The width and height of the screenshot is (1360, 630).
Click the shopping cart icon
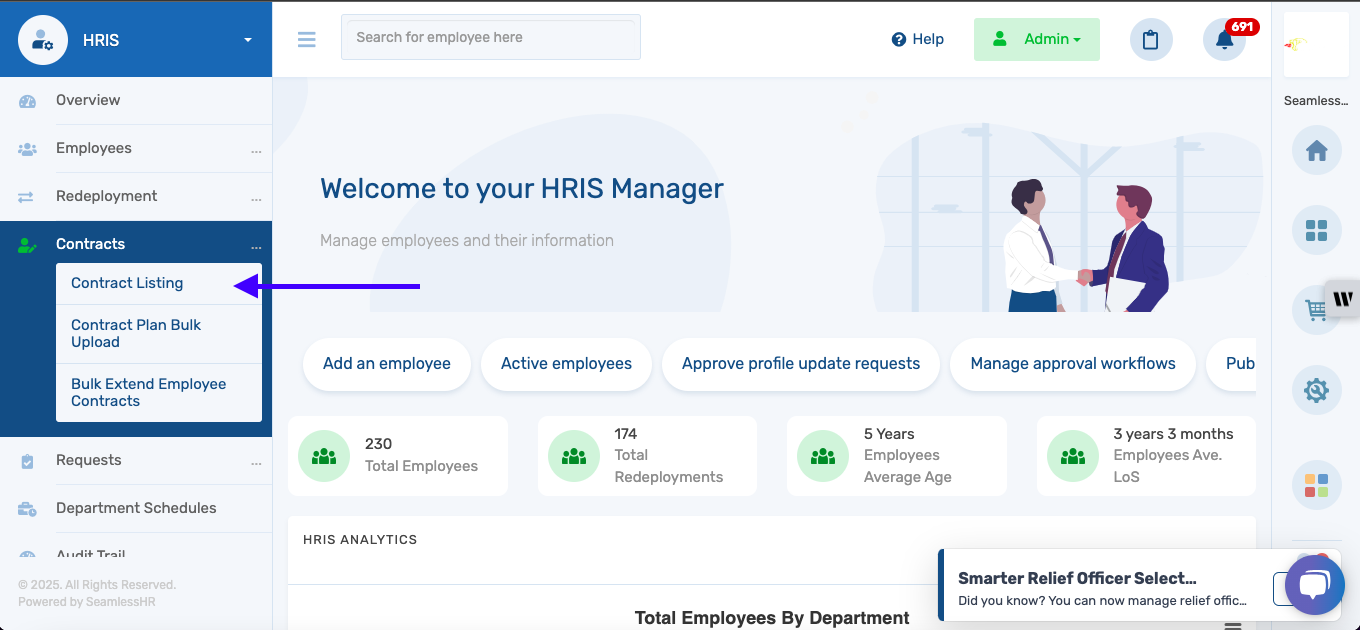point(1312,311)
